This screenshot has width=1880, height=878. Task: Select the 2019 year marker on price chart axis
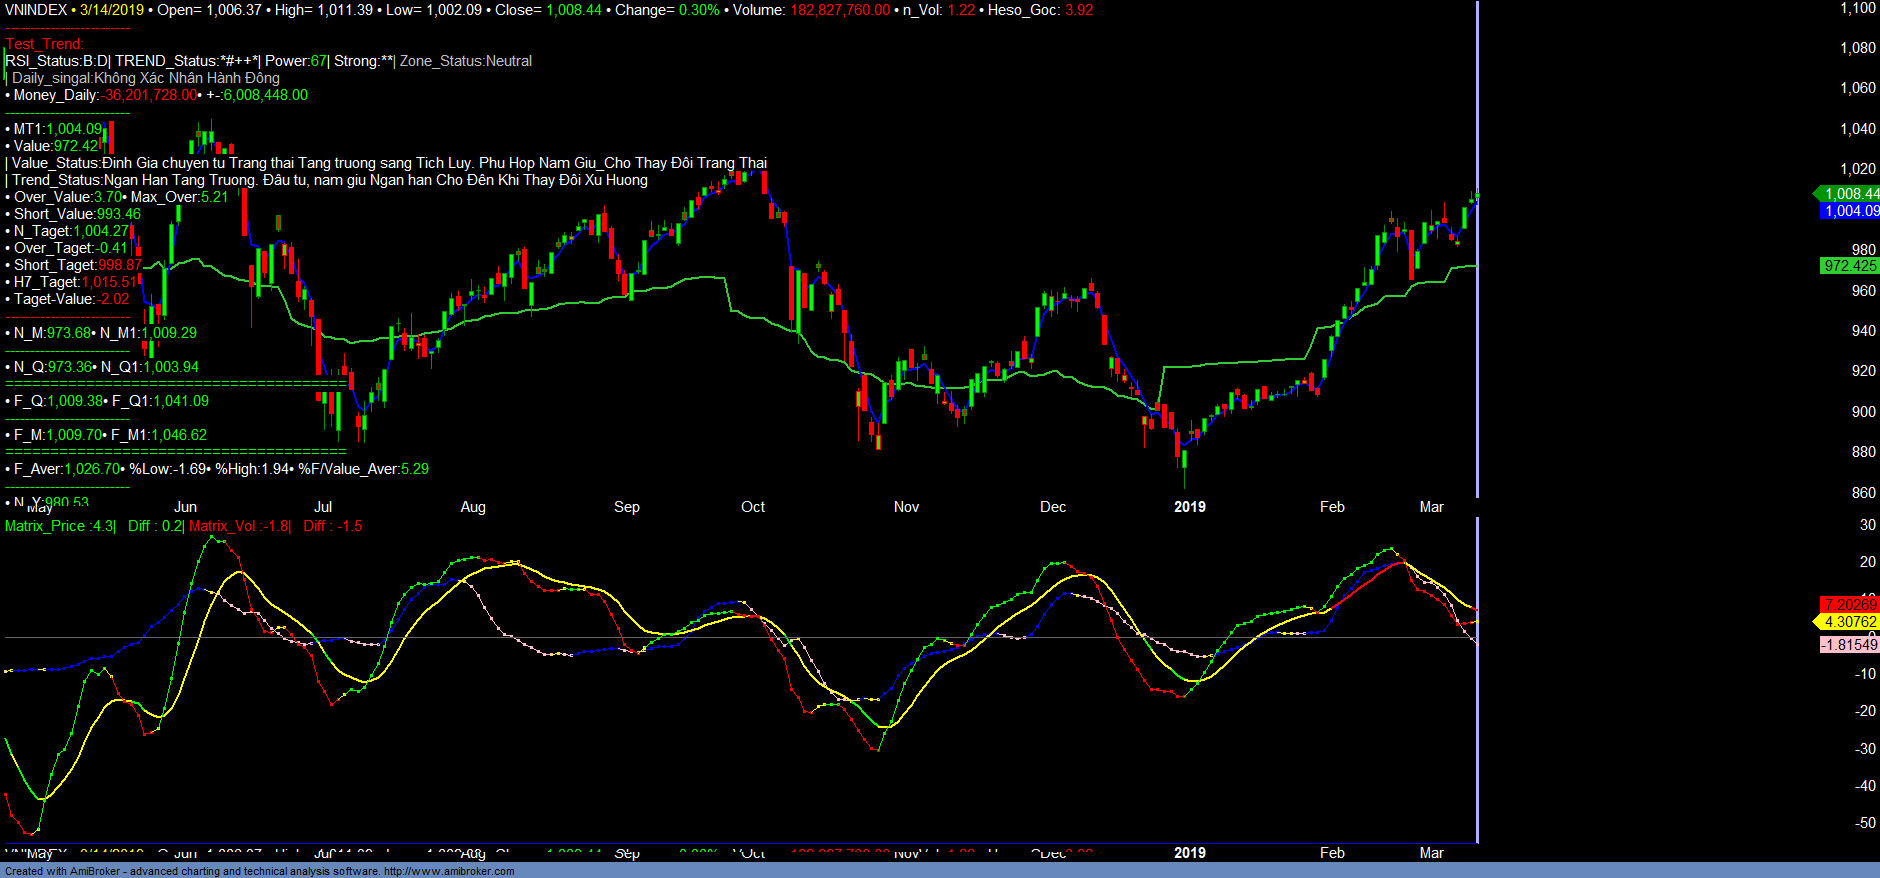(1189, 507)
